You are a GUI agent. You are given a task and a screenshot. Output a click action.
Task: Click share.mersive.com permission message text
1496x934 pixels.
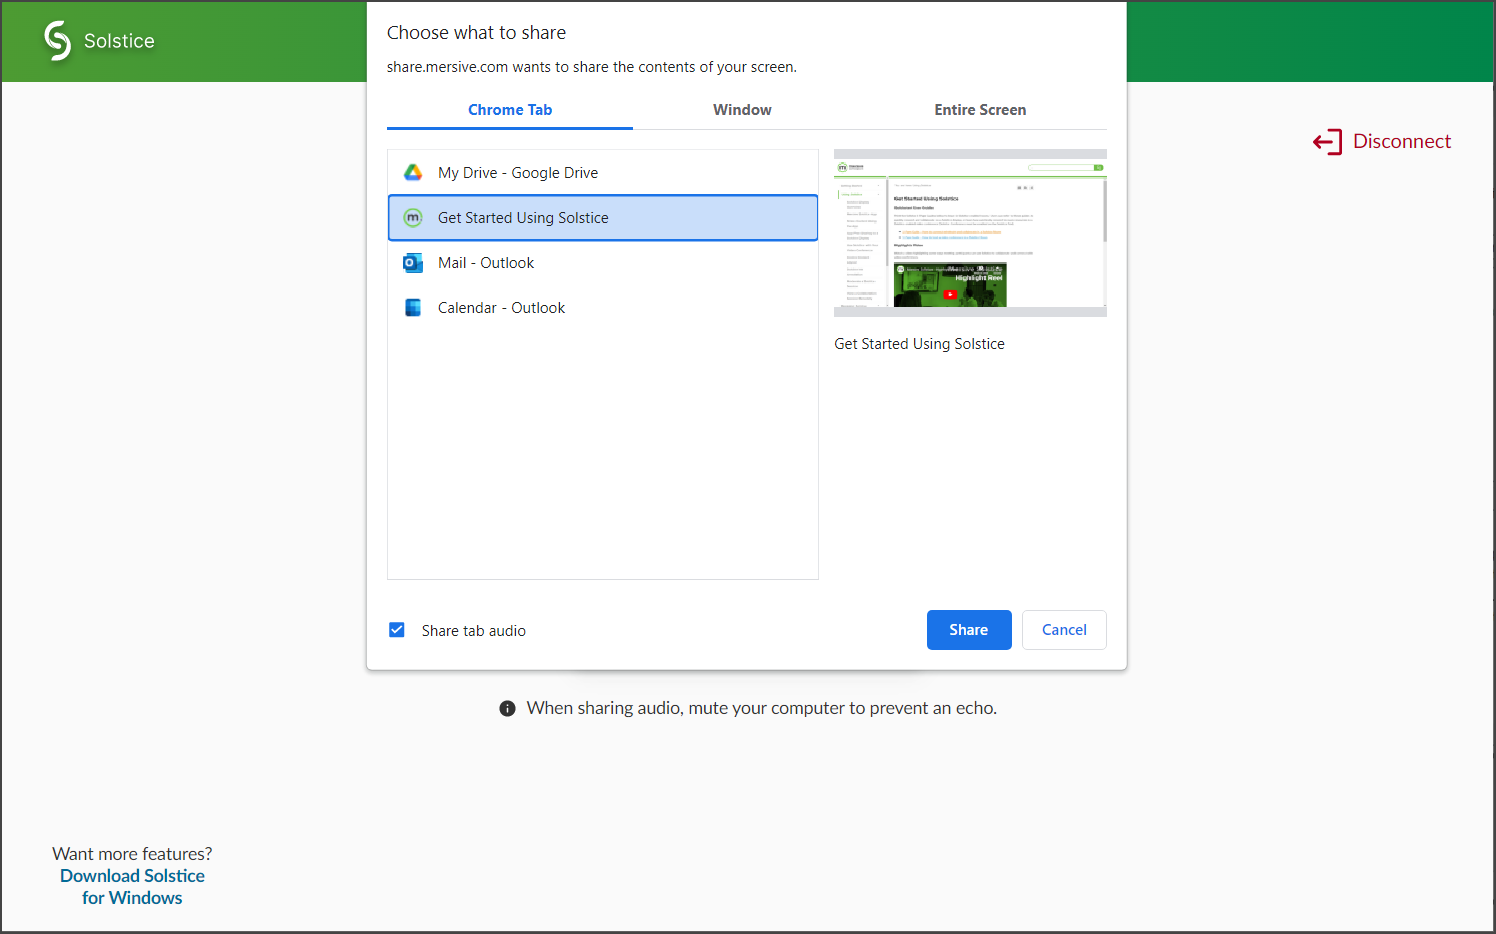592,67
